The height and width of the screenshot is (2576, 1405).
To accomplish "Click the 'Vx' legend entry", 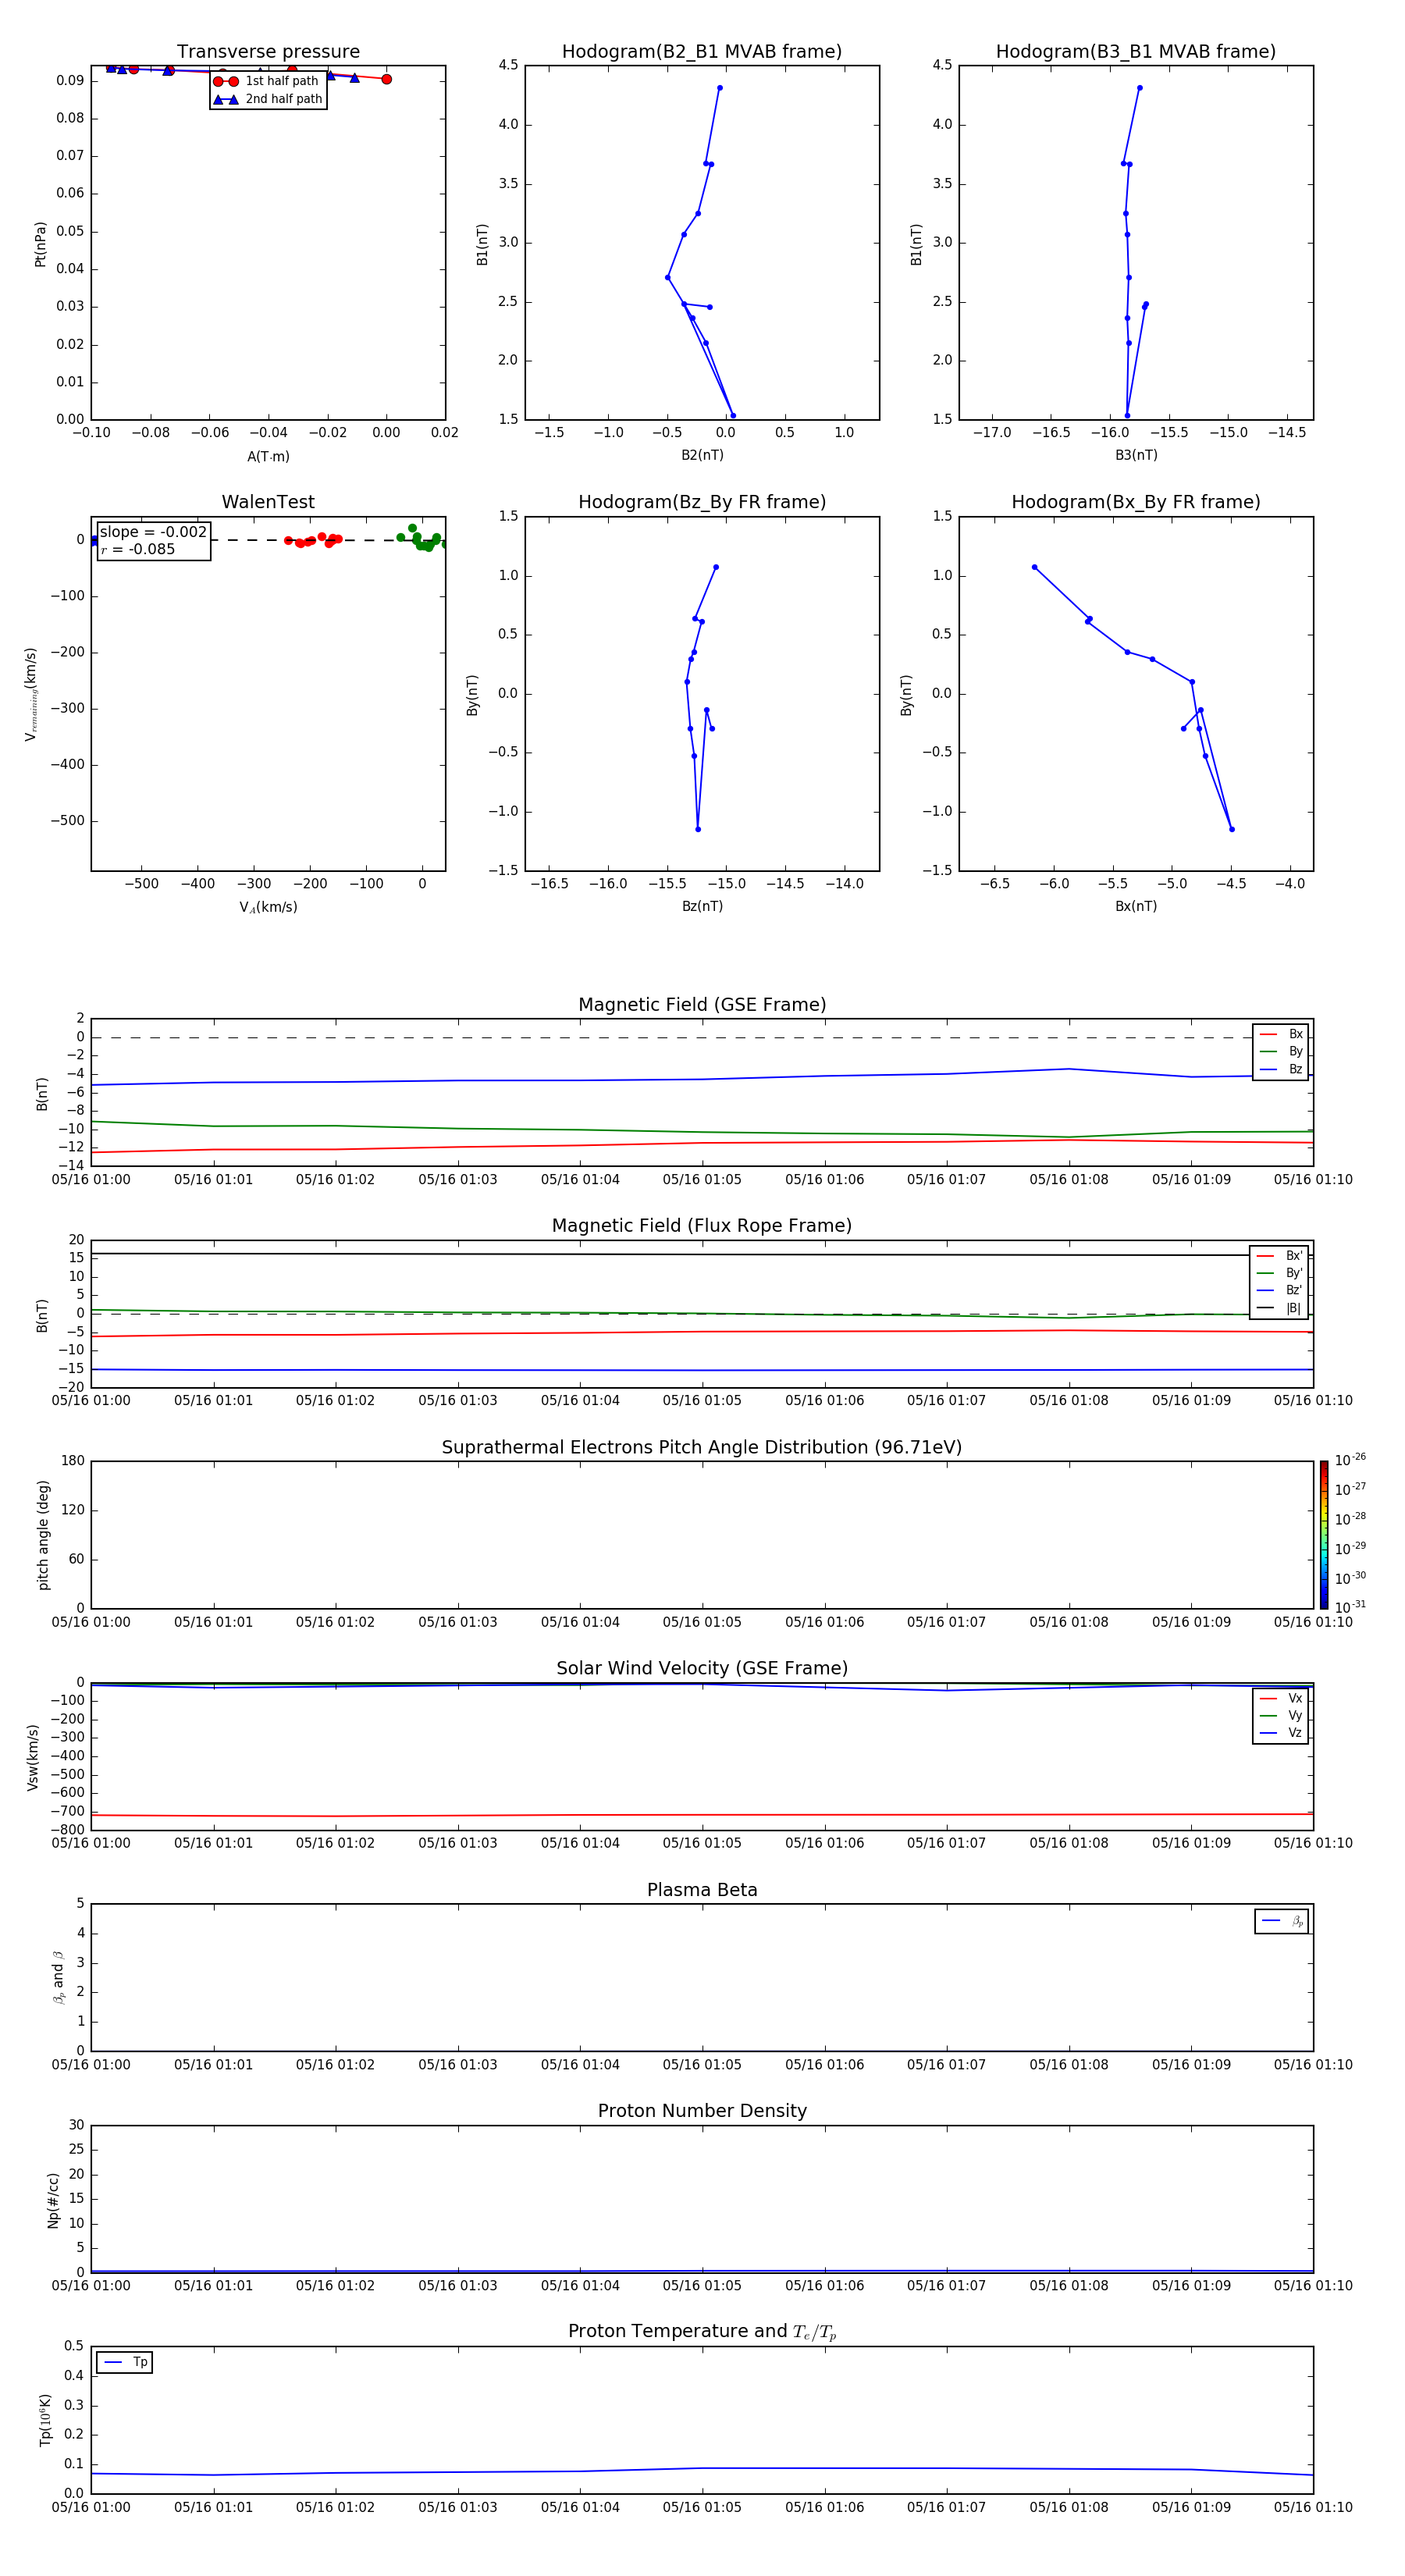I will tap(1281, 1699).
